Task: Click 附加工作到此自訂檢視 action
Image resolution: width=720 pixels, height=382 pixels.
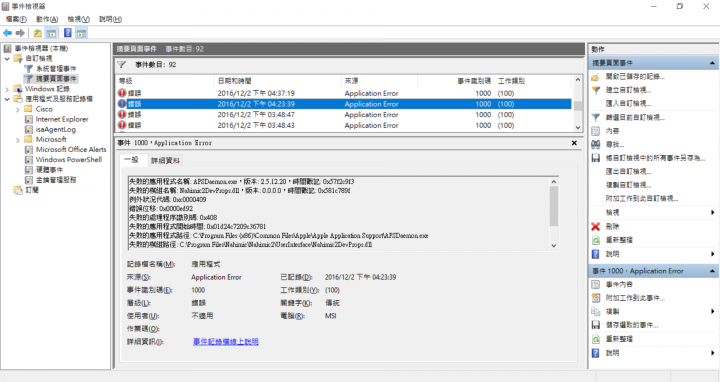Action: [641, 199]
